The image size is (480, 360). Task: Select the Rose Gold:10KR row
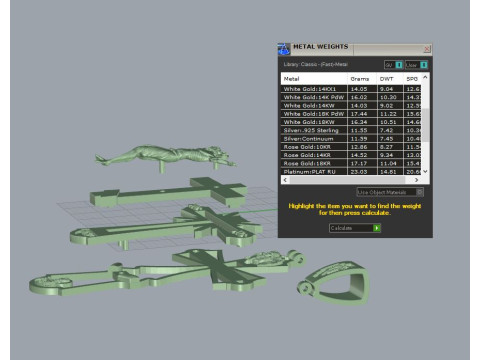(351, 147)
